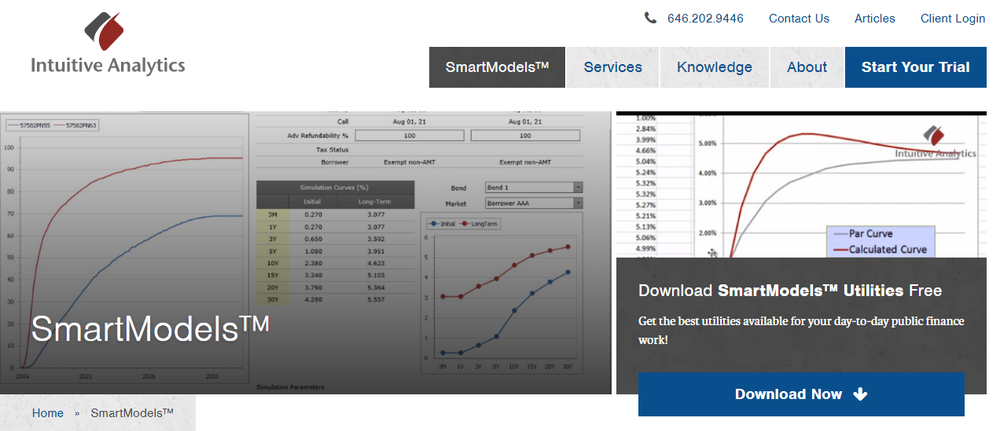Screen dimensions: 1000x431
Task: Expand the Borrower AAA market dropdown
Action: (534, 203)
